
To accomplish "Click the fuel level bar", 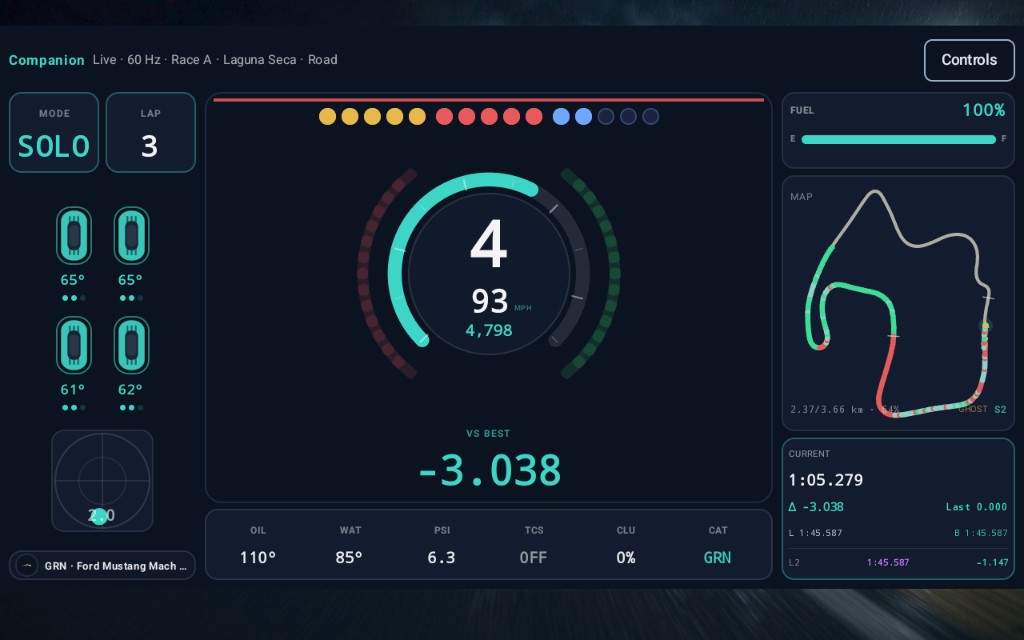I will pyautogui.click(x=898, y=139).
